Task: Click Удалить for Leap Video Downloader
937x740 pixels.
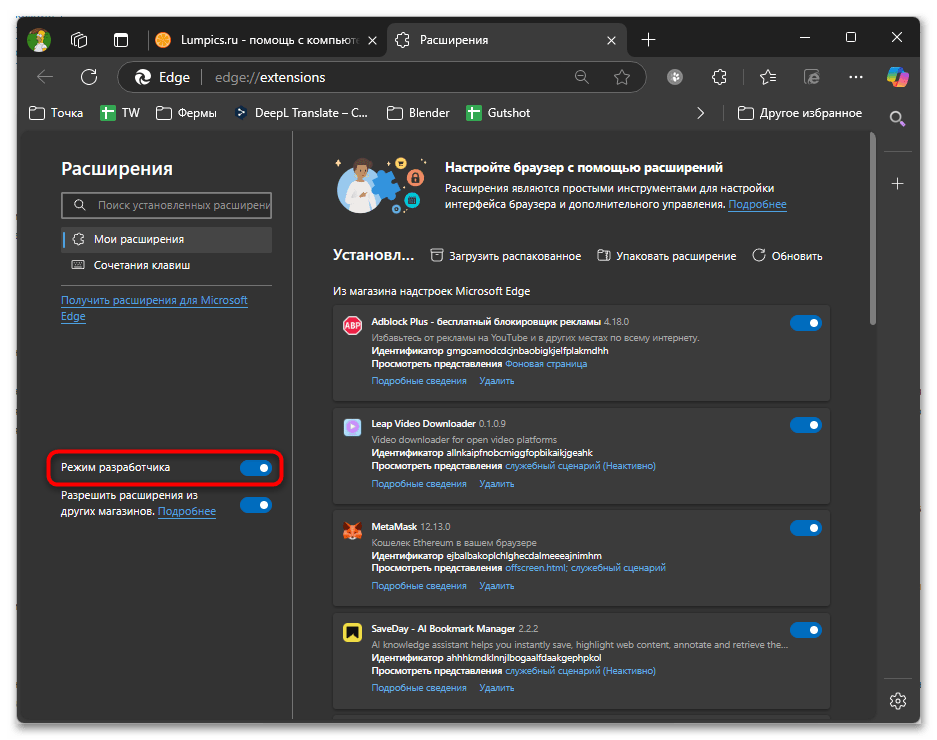Action: point(497,484)
